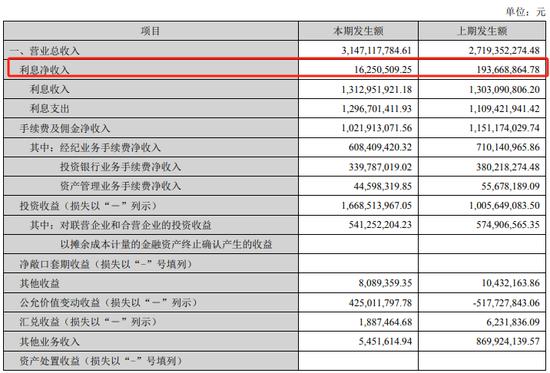Select the 手续费及佣金净收入 row label
This screenshot has height=373, width=550.
click(x=65, y=128)
